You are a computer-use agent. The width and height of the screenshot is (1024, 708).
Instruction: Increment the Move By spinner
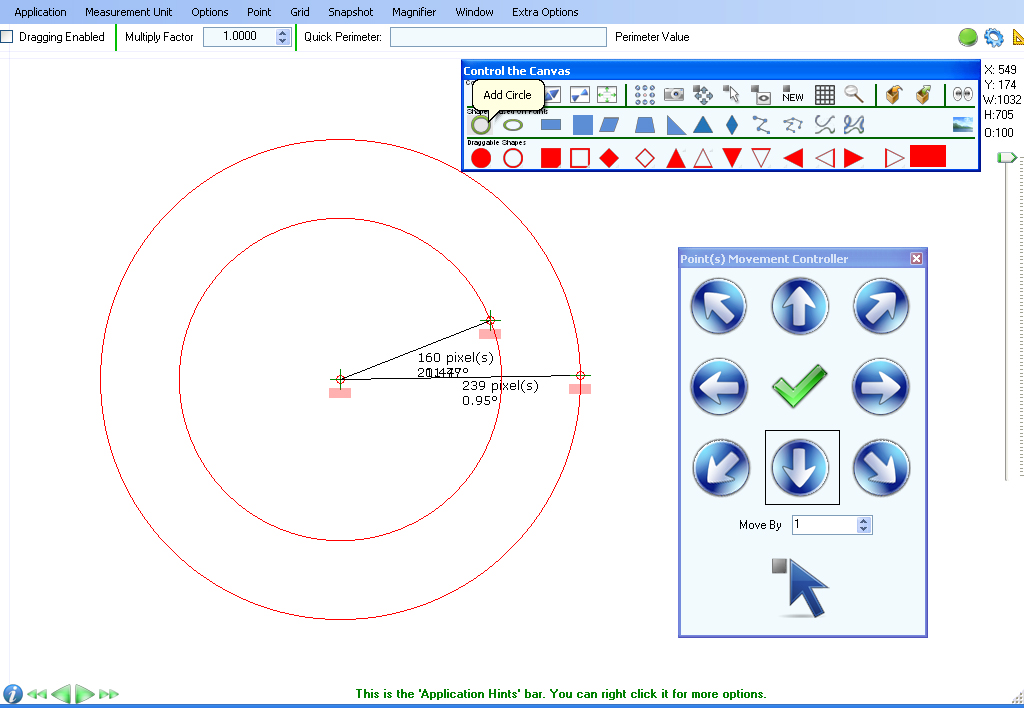tap(864, 521)
